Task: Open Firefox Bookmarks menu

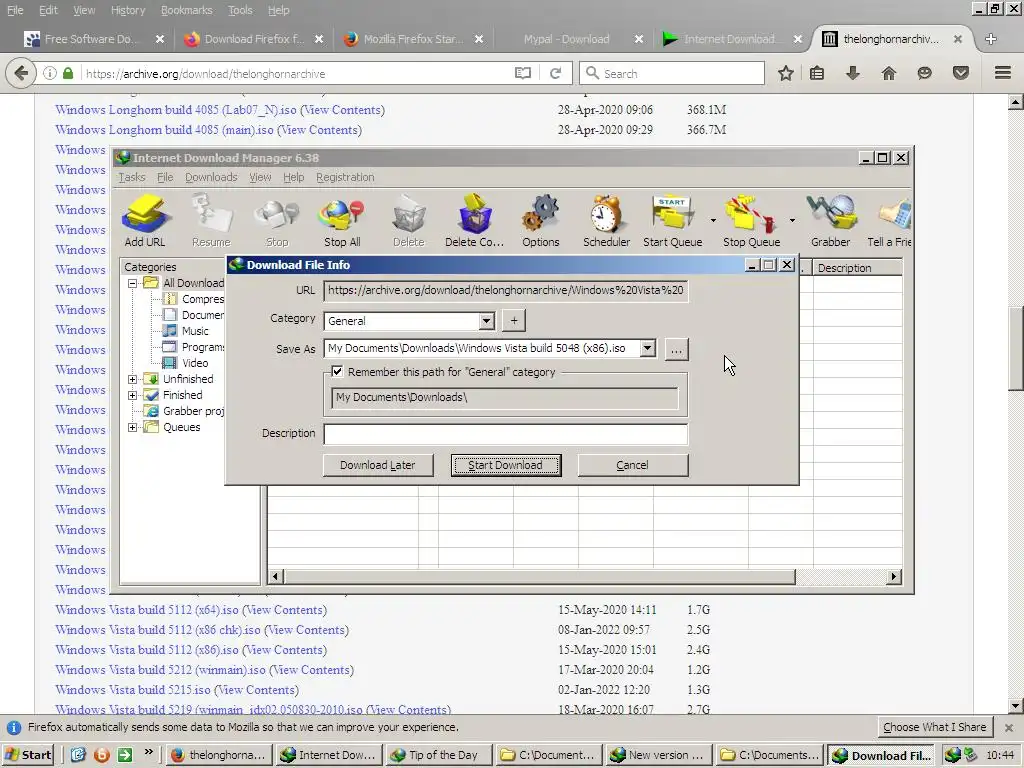Action: pyautogui.click(x=186, y=10)
